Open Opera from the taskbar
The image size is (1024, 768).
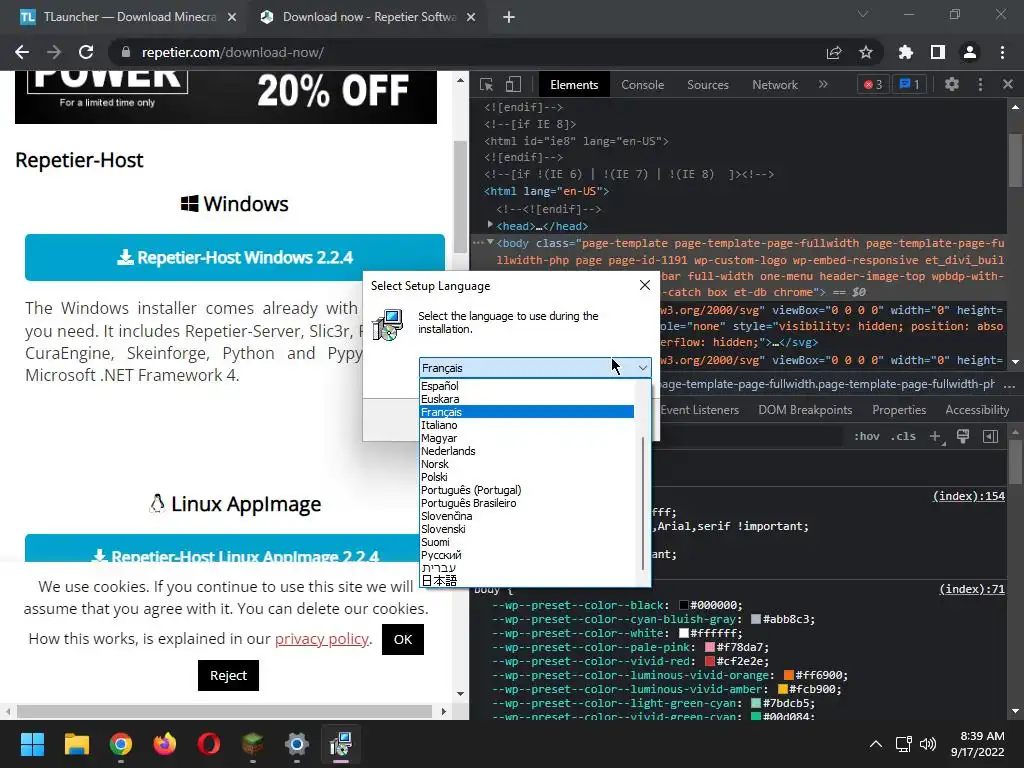click(209, 744)
